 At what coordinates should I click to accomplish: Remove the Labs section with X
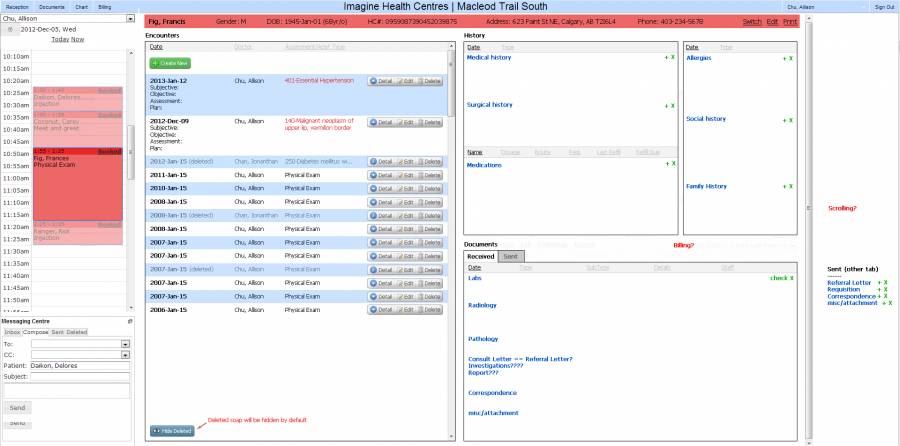coord(792,278)
